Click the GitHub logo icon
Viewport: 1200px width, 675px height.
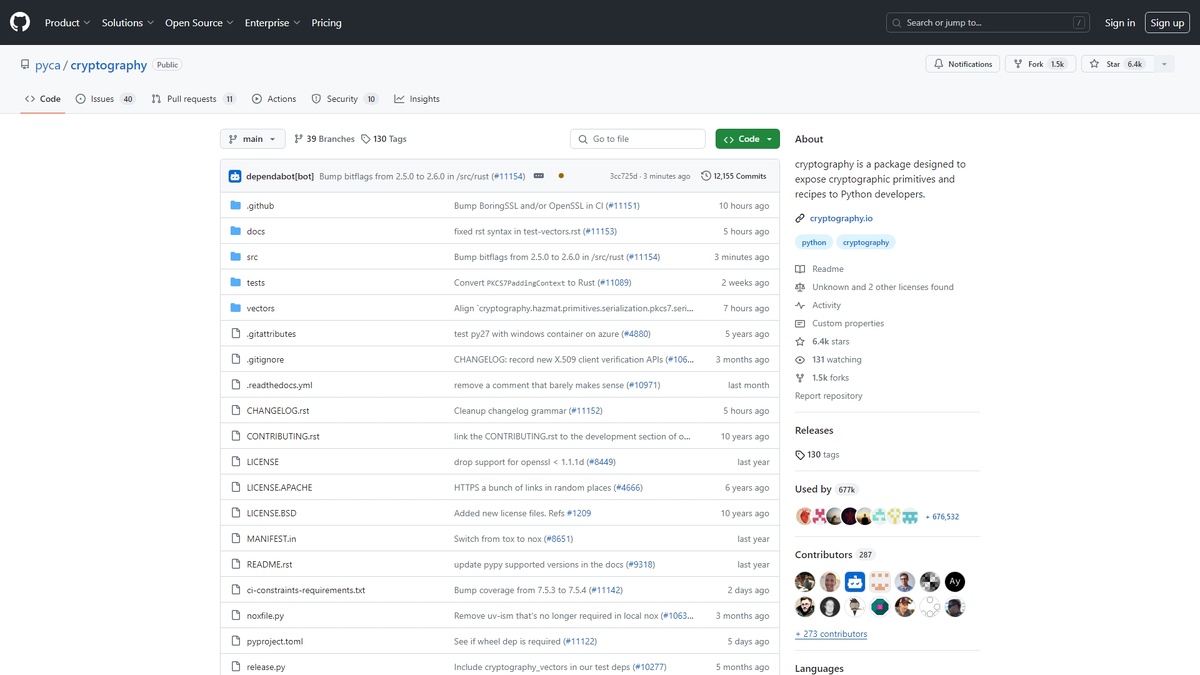click(20, 22)
